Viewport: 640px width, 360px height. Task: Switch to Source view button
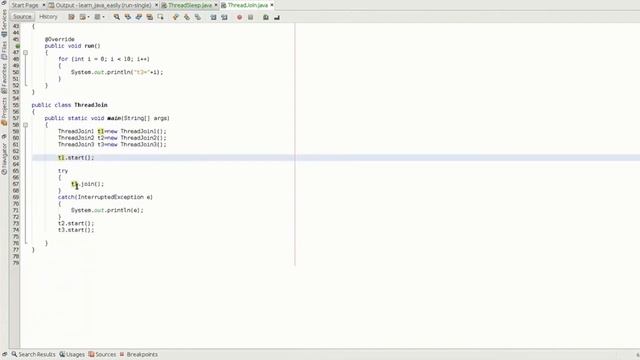(22, 17)
